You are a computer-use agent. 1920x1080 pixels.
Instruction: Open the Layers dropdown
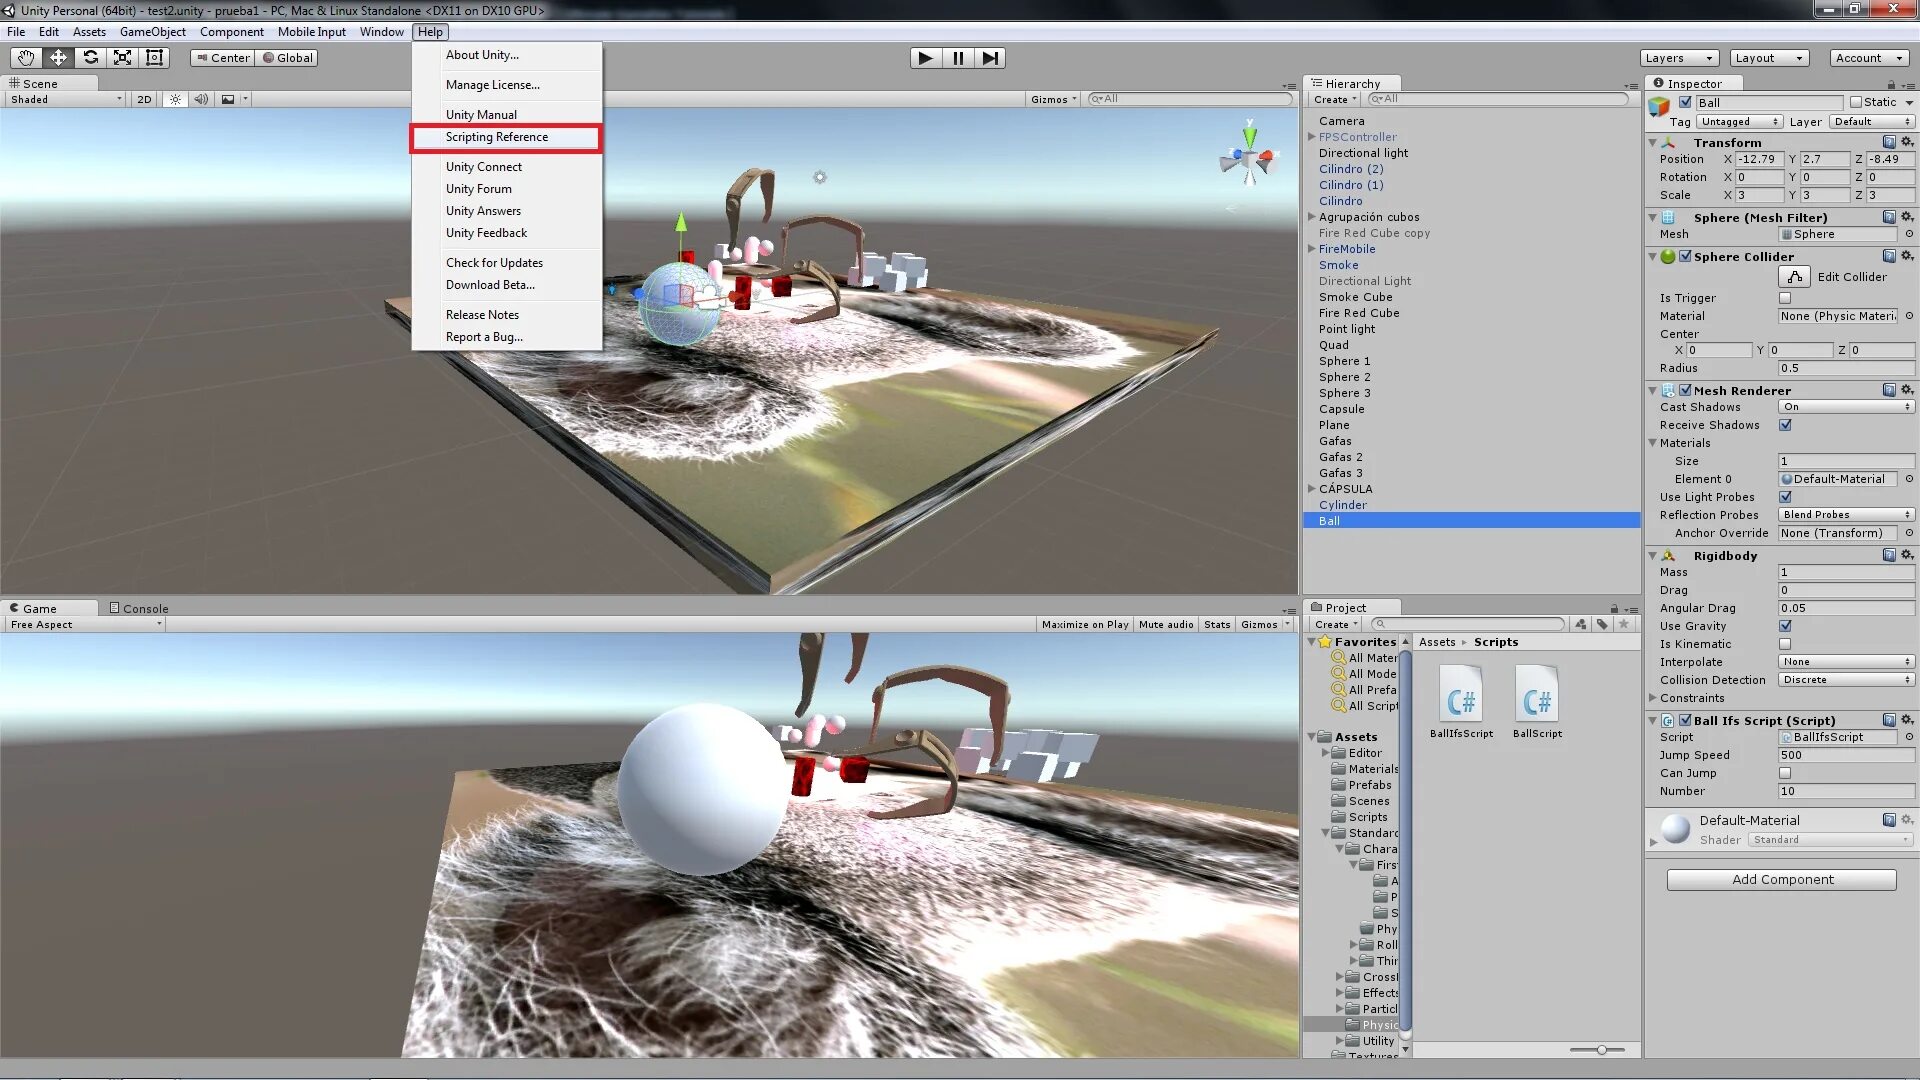point(1679,58)
